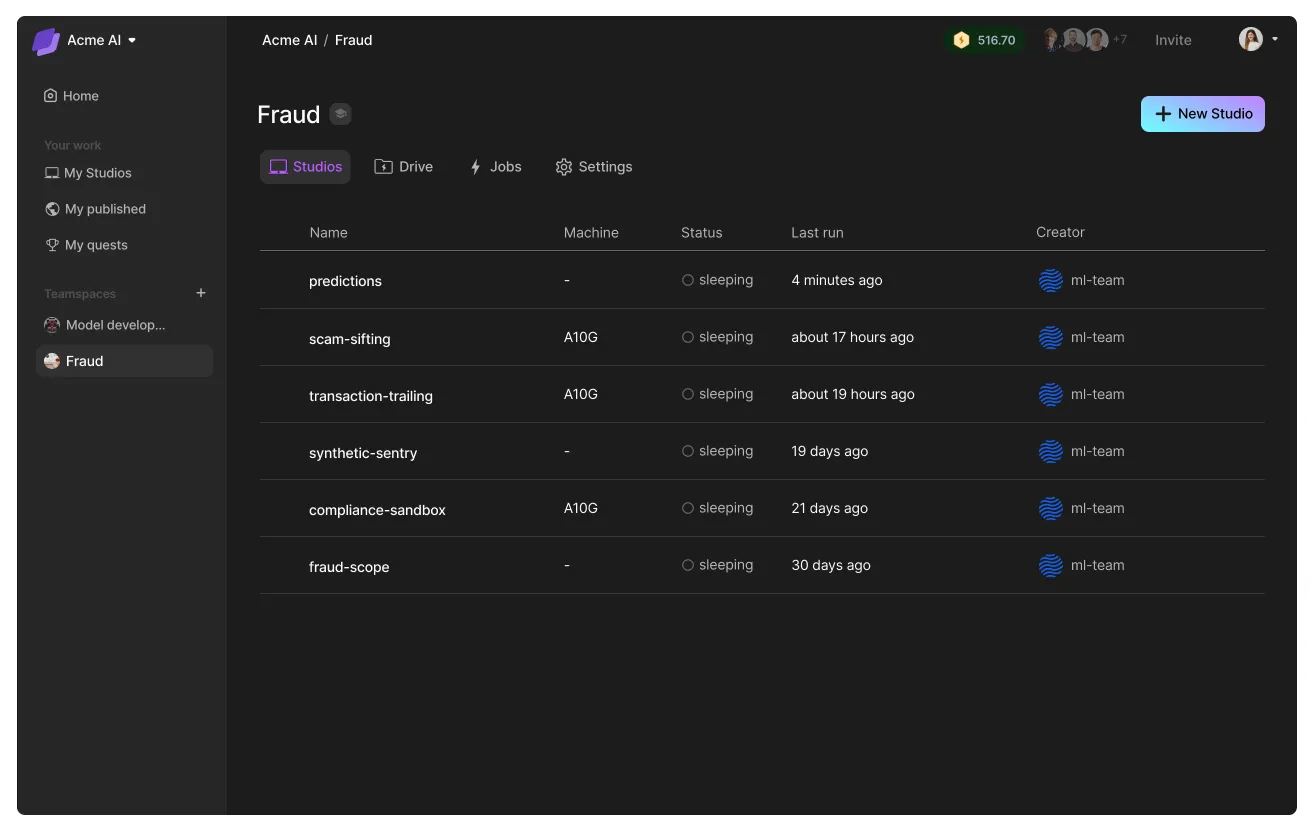Image resolution: width=1313 pixels, height=831 pixels.
Task: Click A10G machine in compliance-sandbox row
Action: tap(580, 508)
